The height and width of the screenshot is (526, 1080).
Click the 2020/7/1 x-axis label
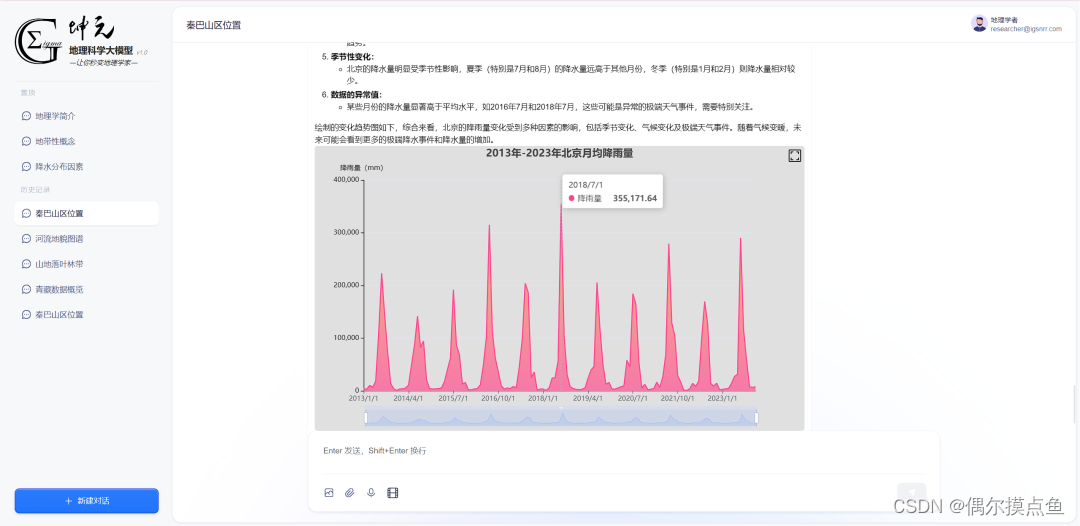coord(632,398)
